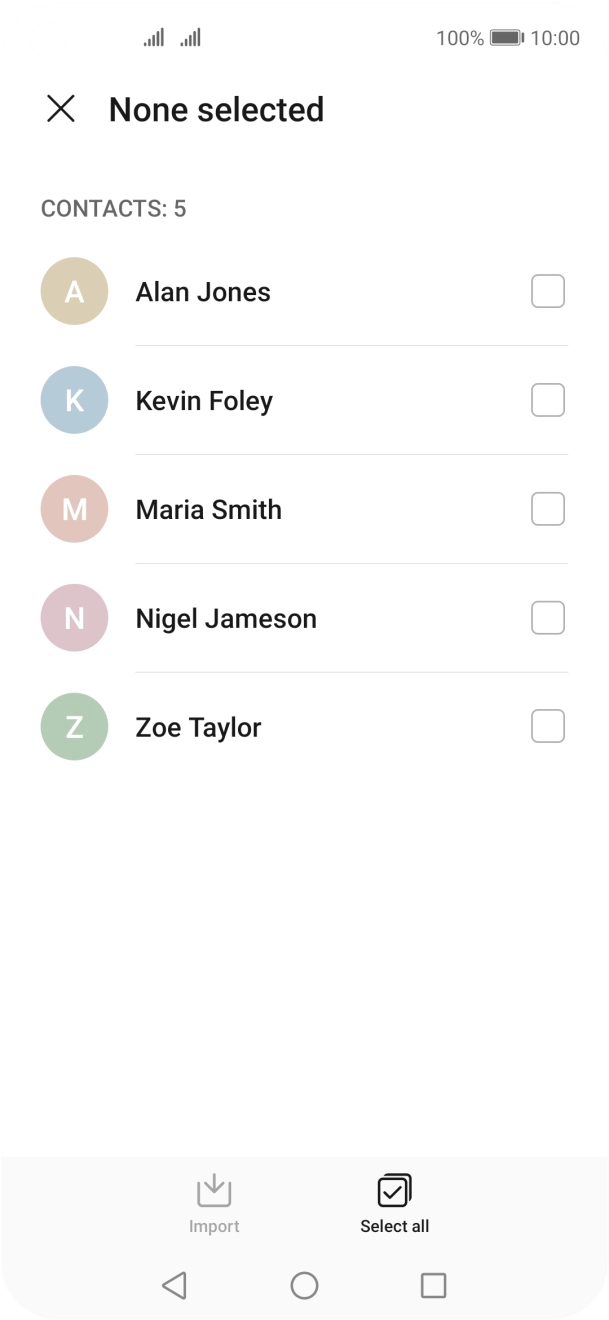This screenshot has width=609, height=1320.
Task: Tap the None selected title text
Action: [x=216, y=109]
